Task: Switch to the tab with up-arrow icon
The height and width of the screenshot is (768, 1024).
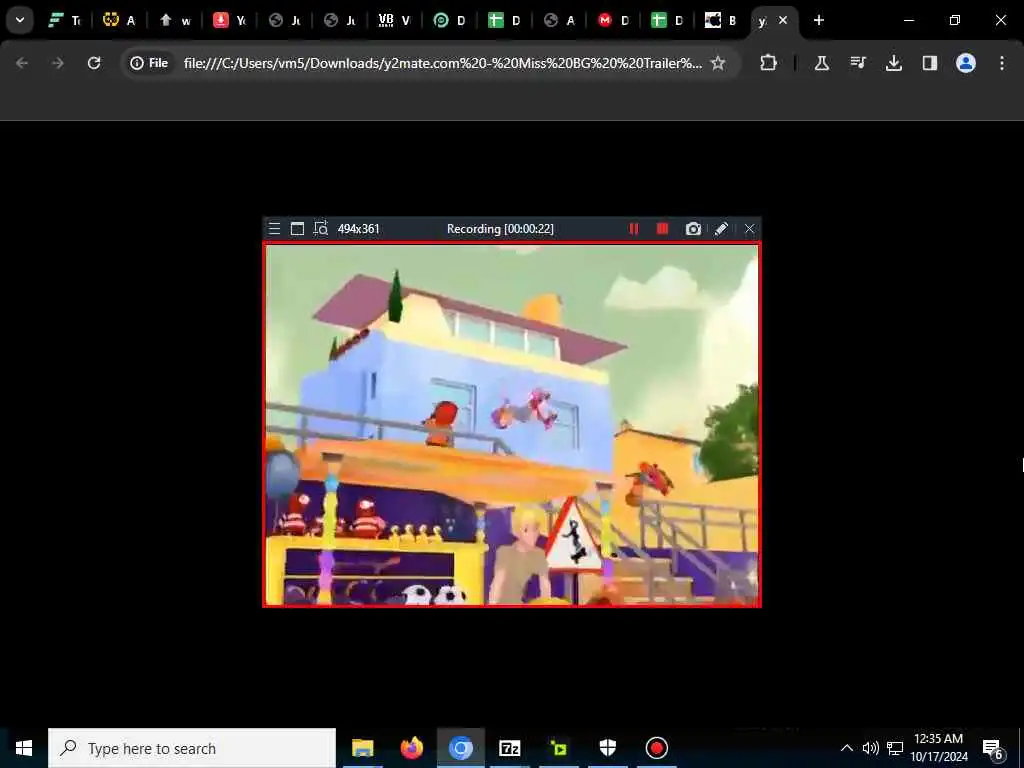Action: coord(175,20)
